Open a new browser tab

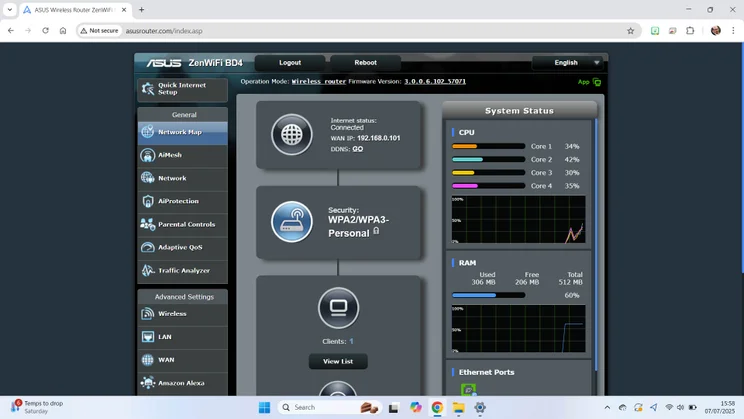[141, 9]
